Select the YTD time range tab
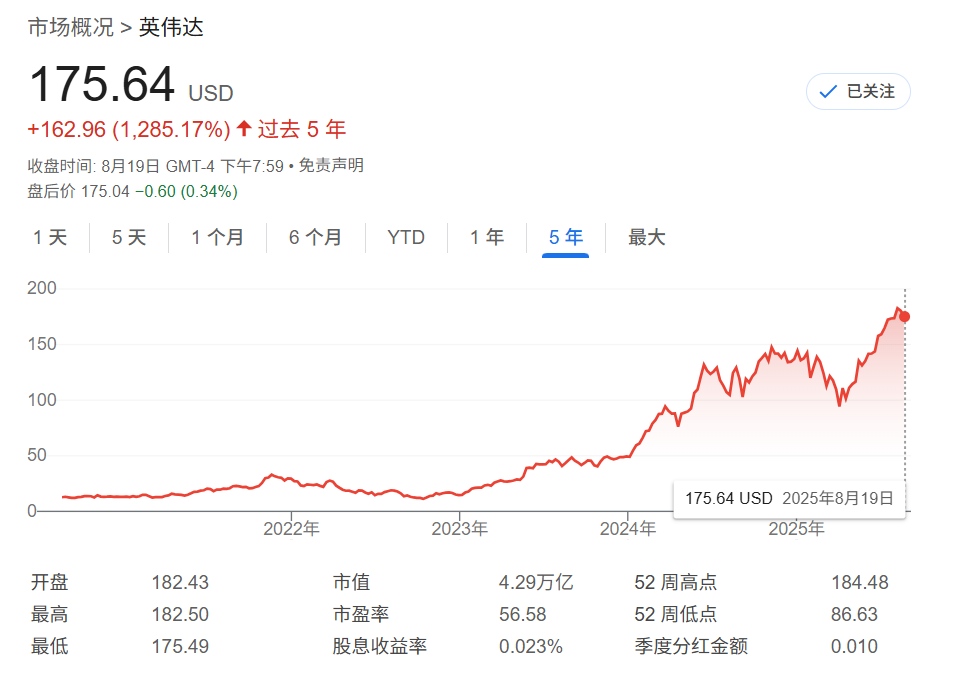This screenshot has width=964, height=682. [x=406, y=237]
